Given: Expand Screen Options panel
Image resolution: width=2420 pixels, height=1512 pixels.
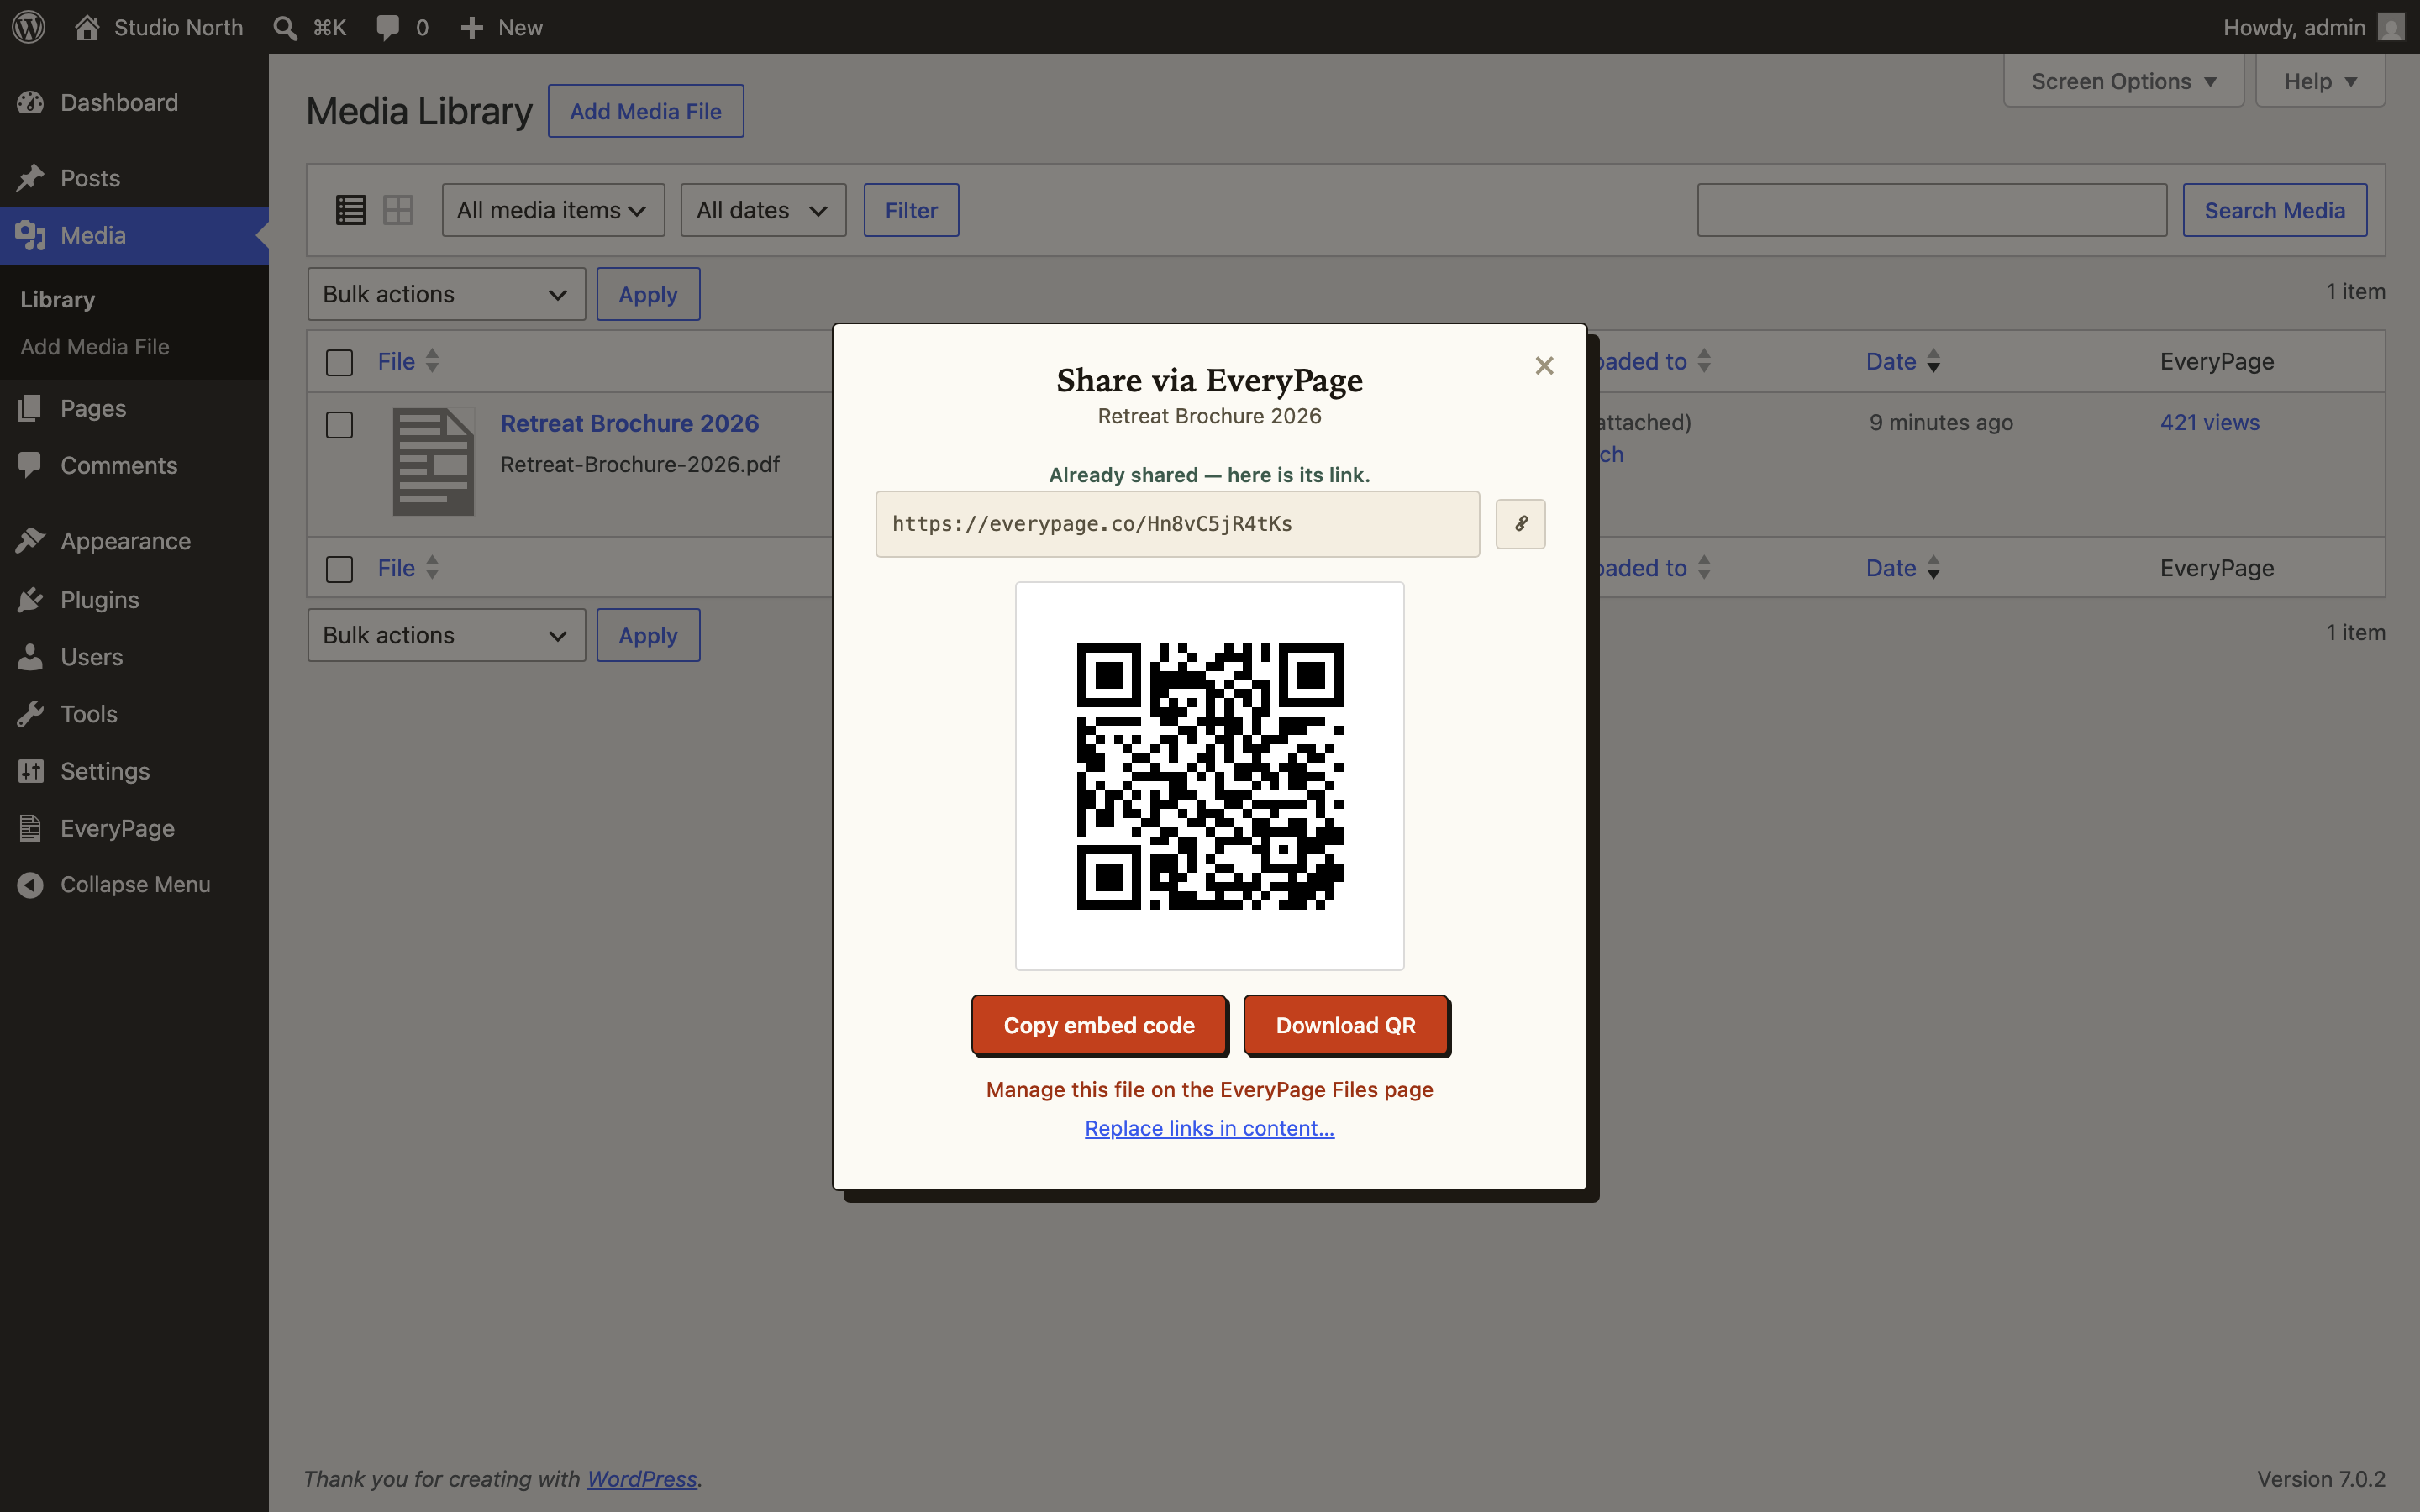Looking at the screenshot, I should [x=2124, y=81].
